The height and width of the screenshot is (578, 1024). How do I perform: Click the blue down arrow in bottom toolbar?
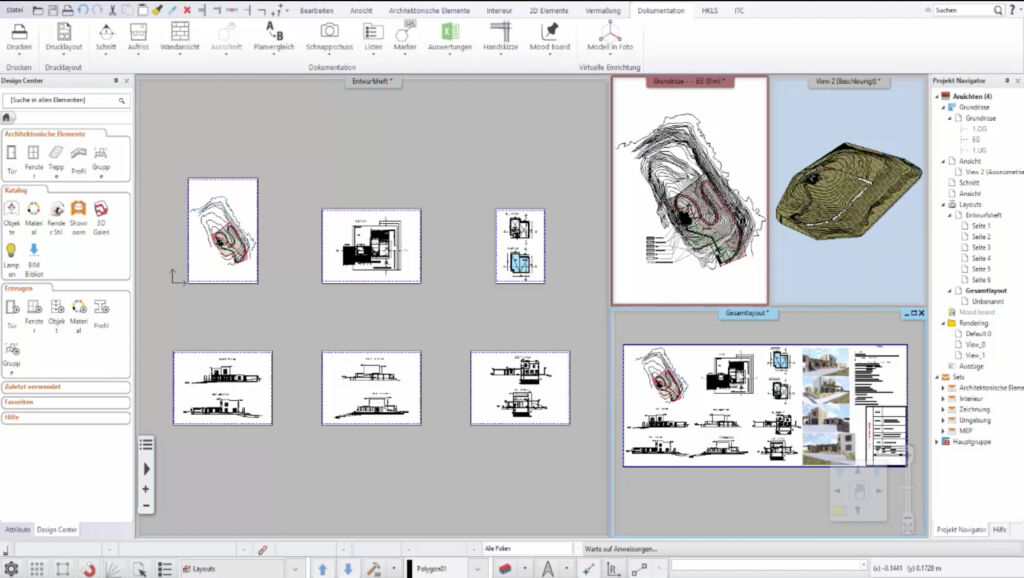coord(348,569)
